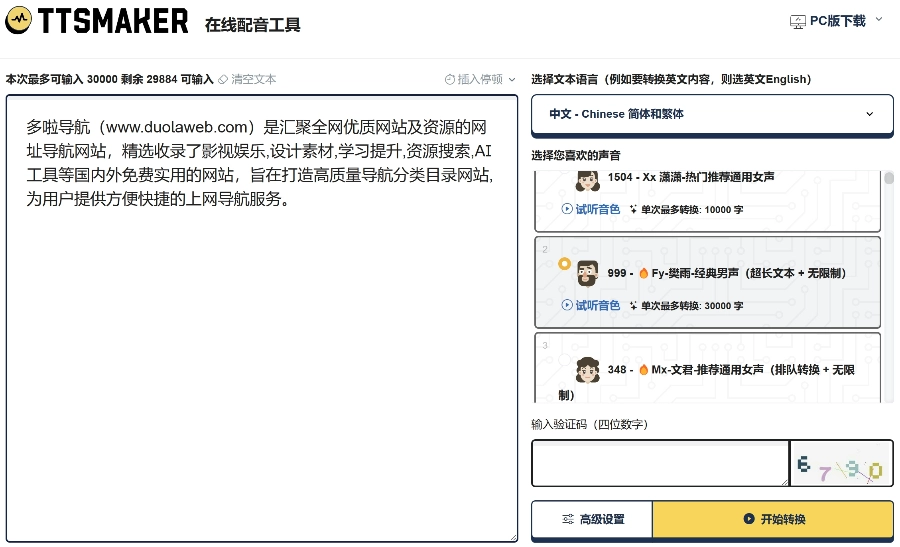Click the Mx-文君 female voice avatar
Image resolution: width=900 pixels, height=547 pixels.
pos(587,369)
